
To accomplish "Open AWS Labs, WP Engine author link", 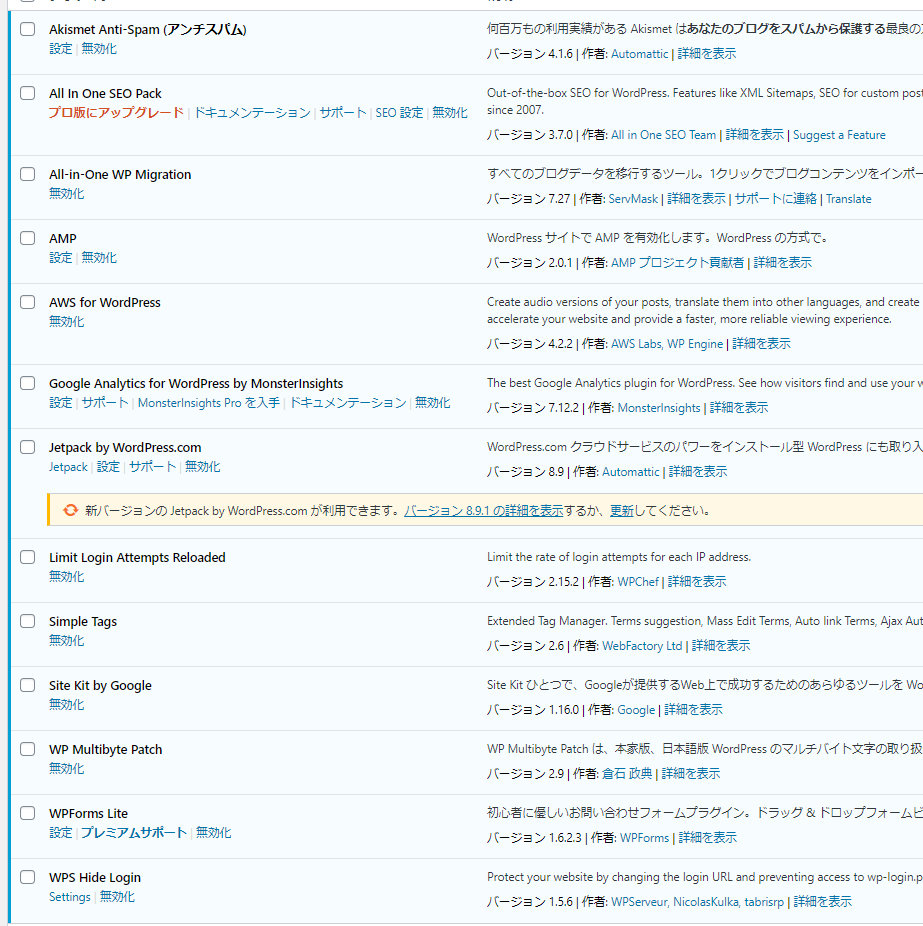I will click(x=667, y=344).
